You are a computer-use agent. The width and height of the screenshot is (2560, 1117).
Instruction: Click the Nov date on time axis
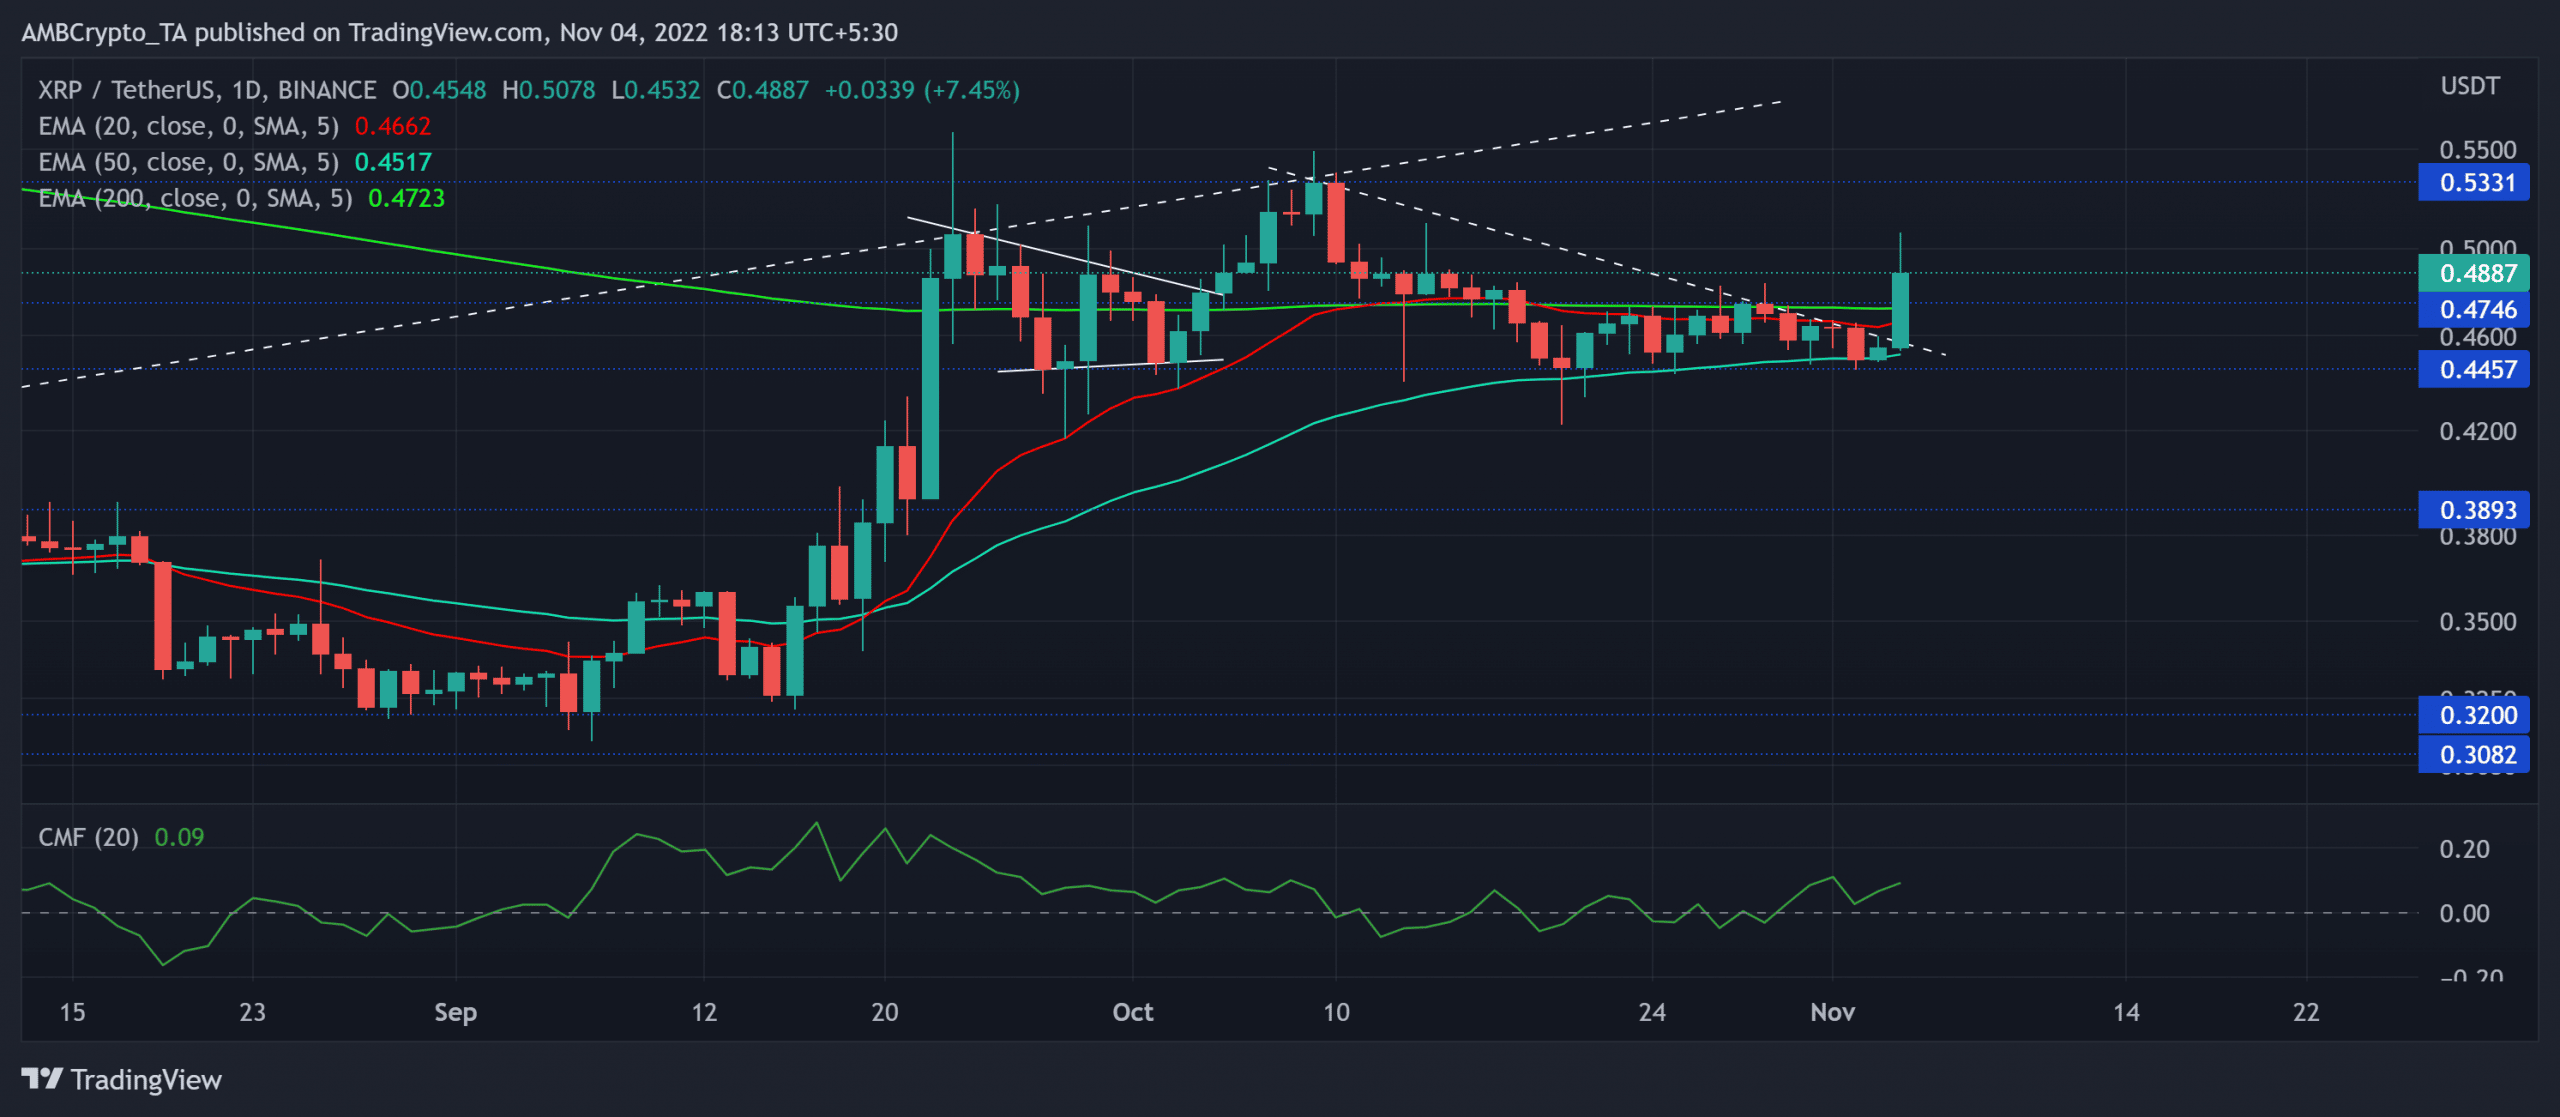pos(1833,1012)
